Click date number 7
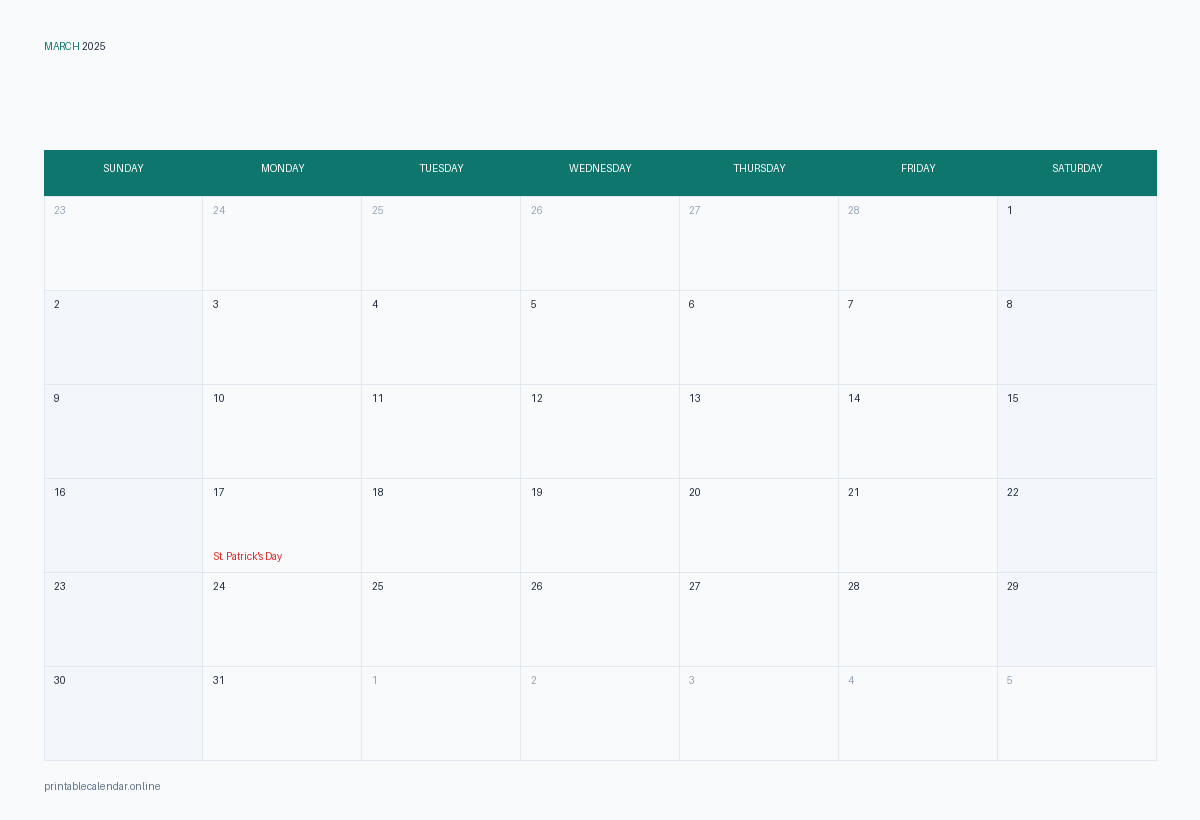This screenshot has height=820, width=1200. (851, 305)
